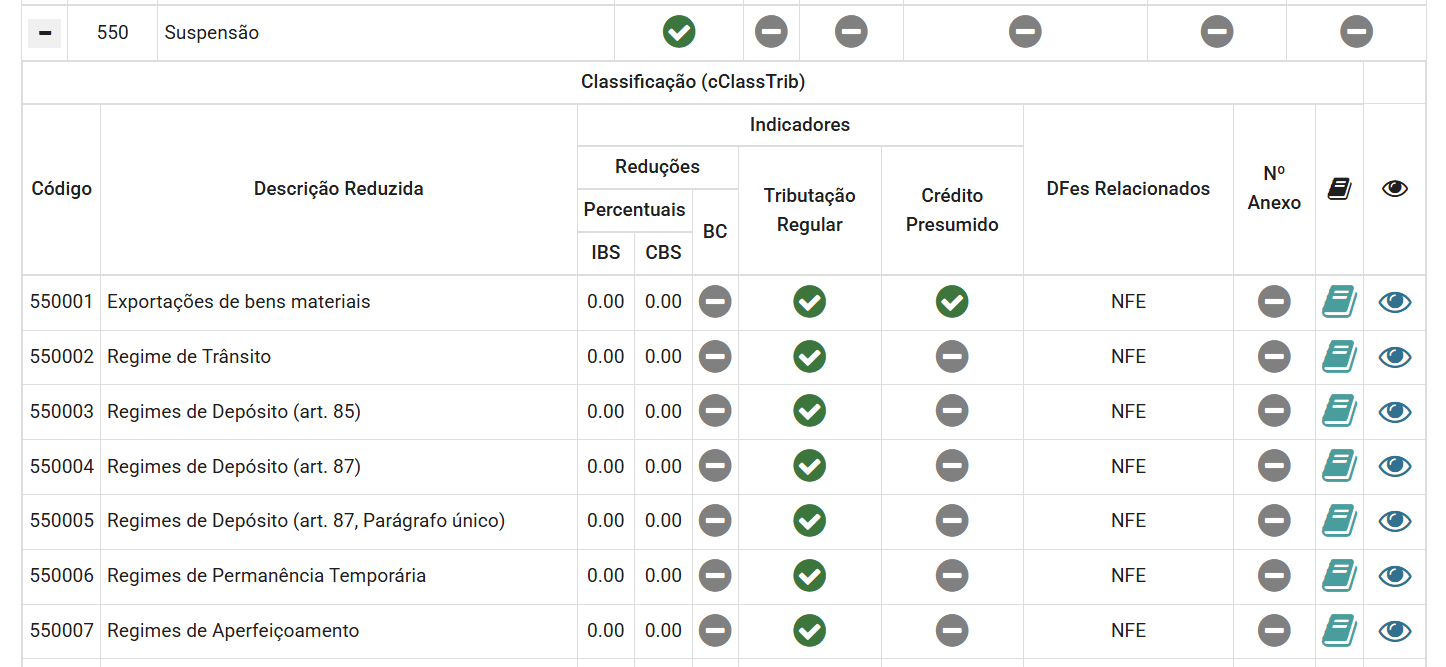Click Regimes de Permanência Temporária description
The width and height of the screenshot is (1446, 667).
[266, 576]
